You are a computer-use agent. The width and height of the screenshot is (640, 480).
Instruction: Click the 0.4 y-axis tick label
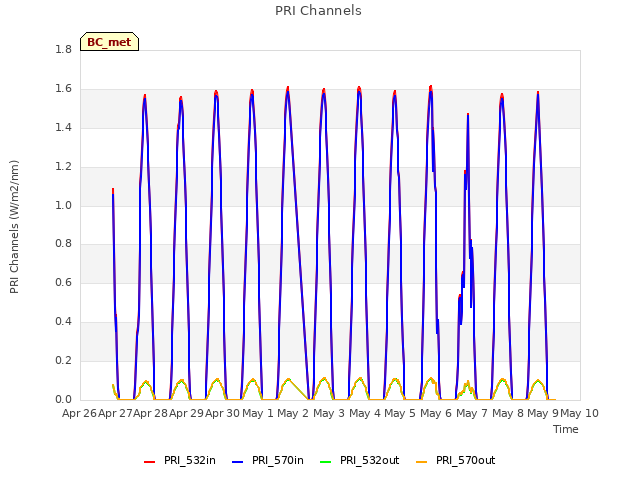pos(63,322)
